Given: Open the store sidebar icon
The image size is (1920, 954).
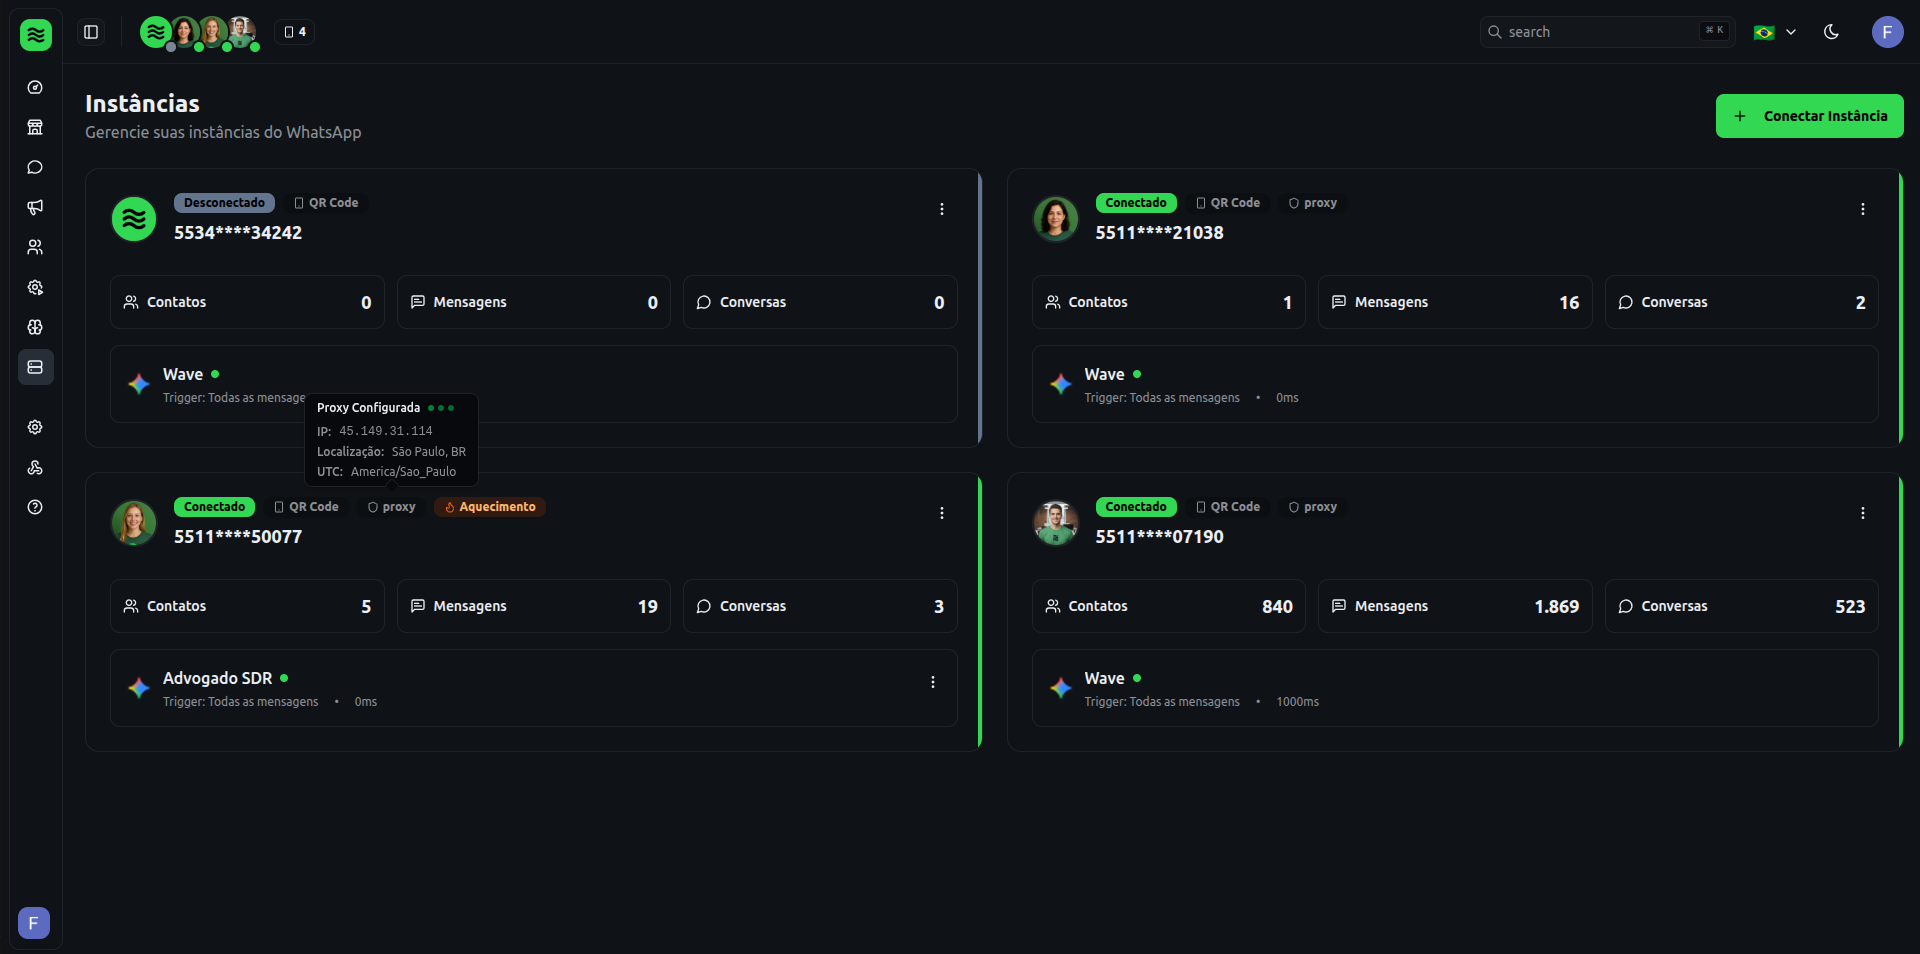Looking at the screenshot, I should [x=35, y=127].
